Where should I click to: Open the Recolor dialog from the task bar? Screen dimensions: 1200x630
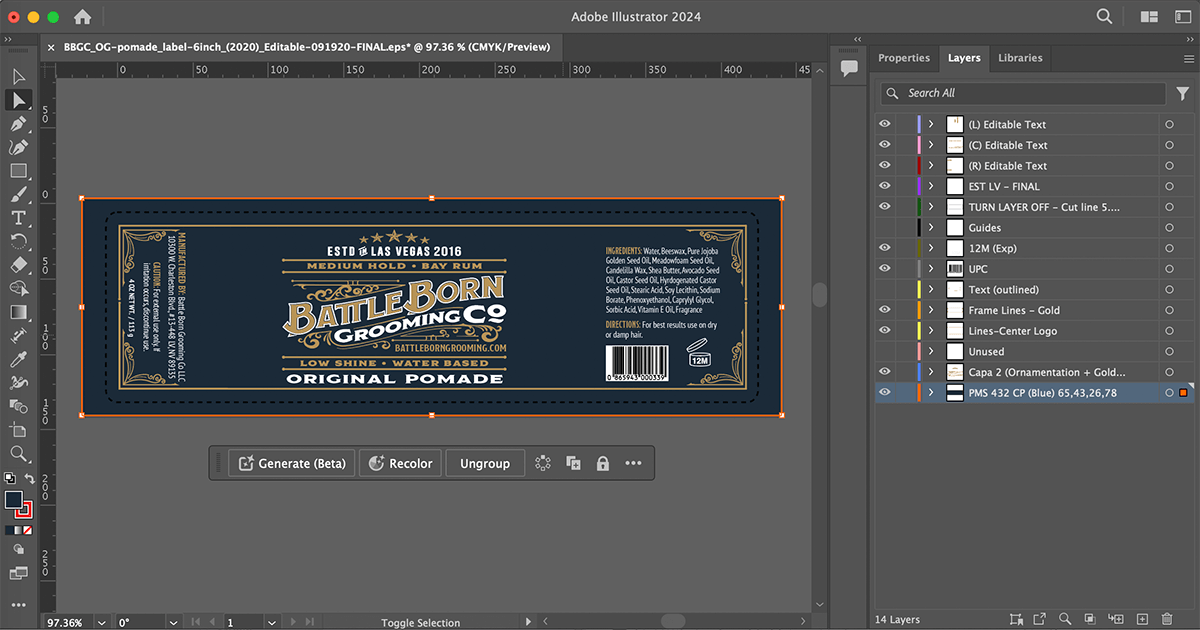pos(400,463)
